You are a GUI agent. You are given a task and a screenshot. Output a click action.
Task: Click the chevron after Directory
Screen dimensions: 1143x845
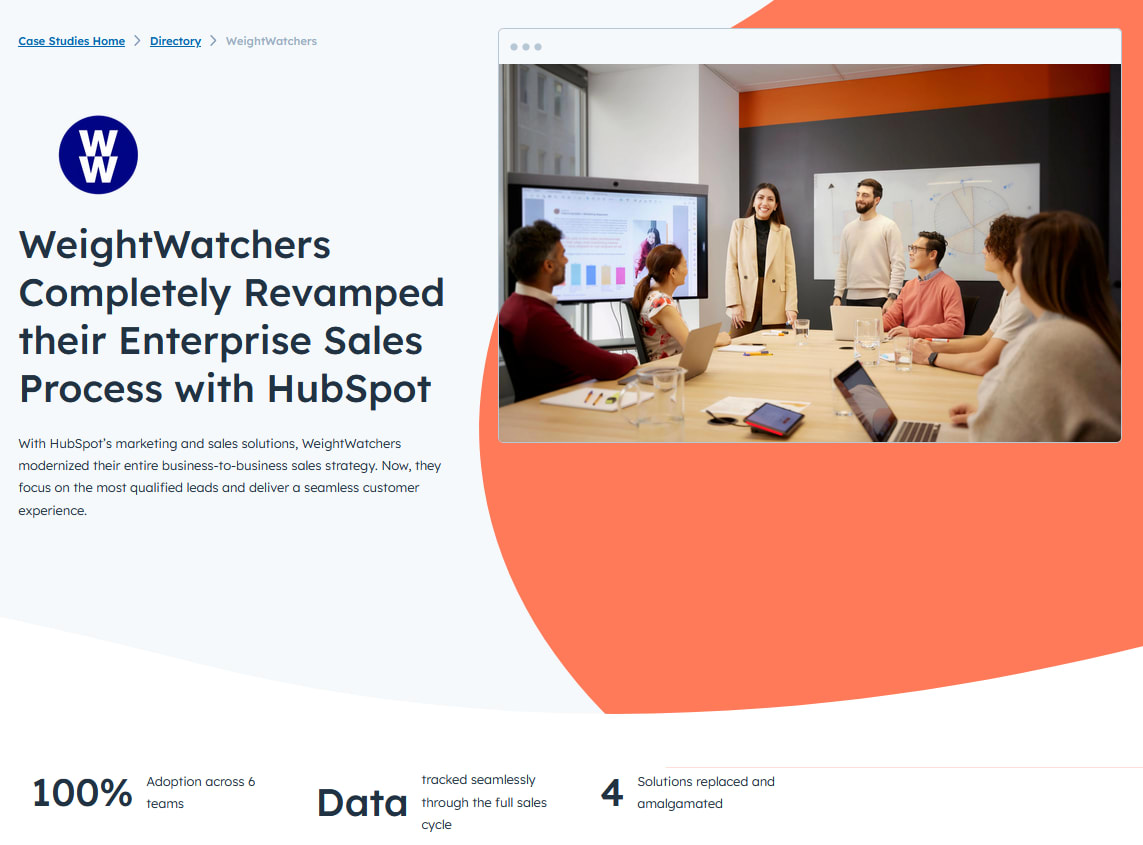pos(213,41)
